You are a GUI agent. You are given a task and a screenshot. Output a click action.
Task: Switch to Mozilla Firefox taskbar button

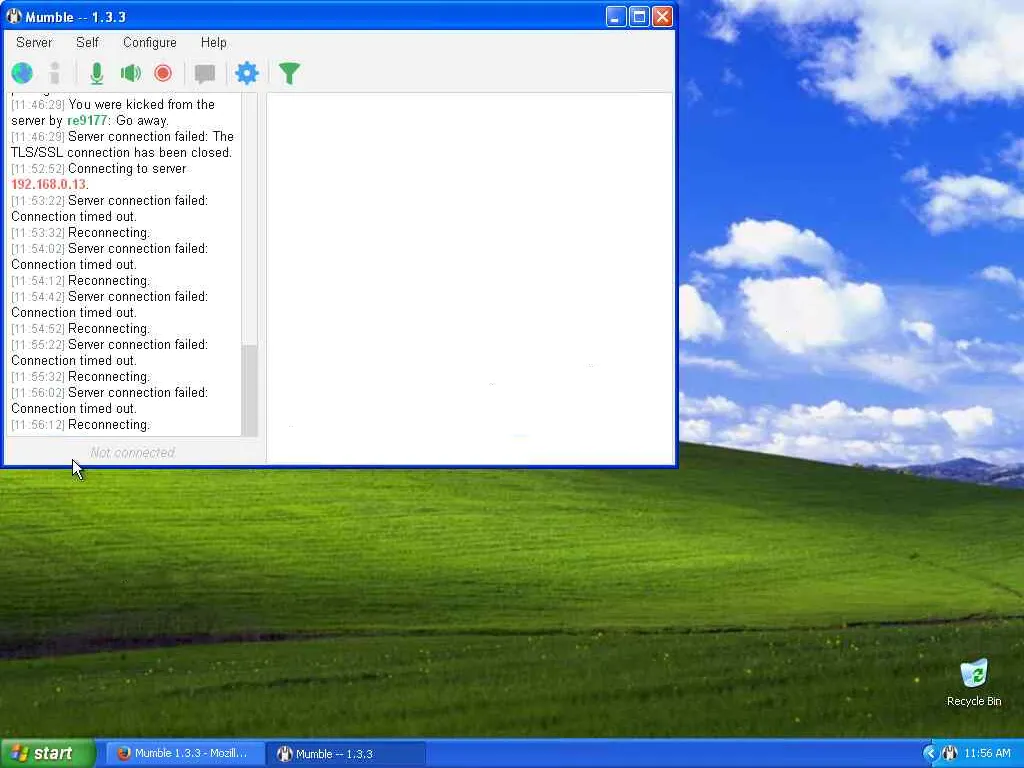185,754
